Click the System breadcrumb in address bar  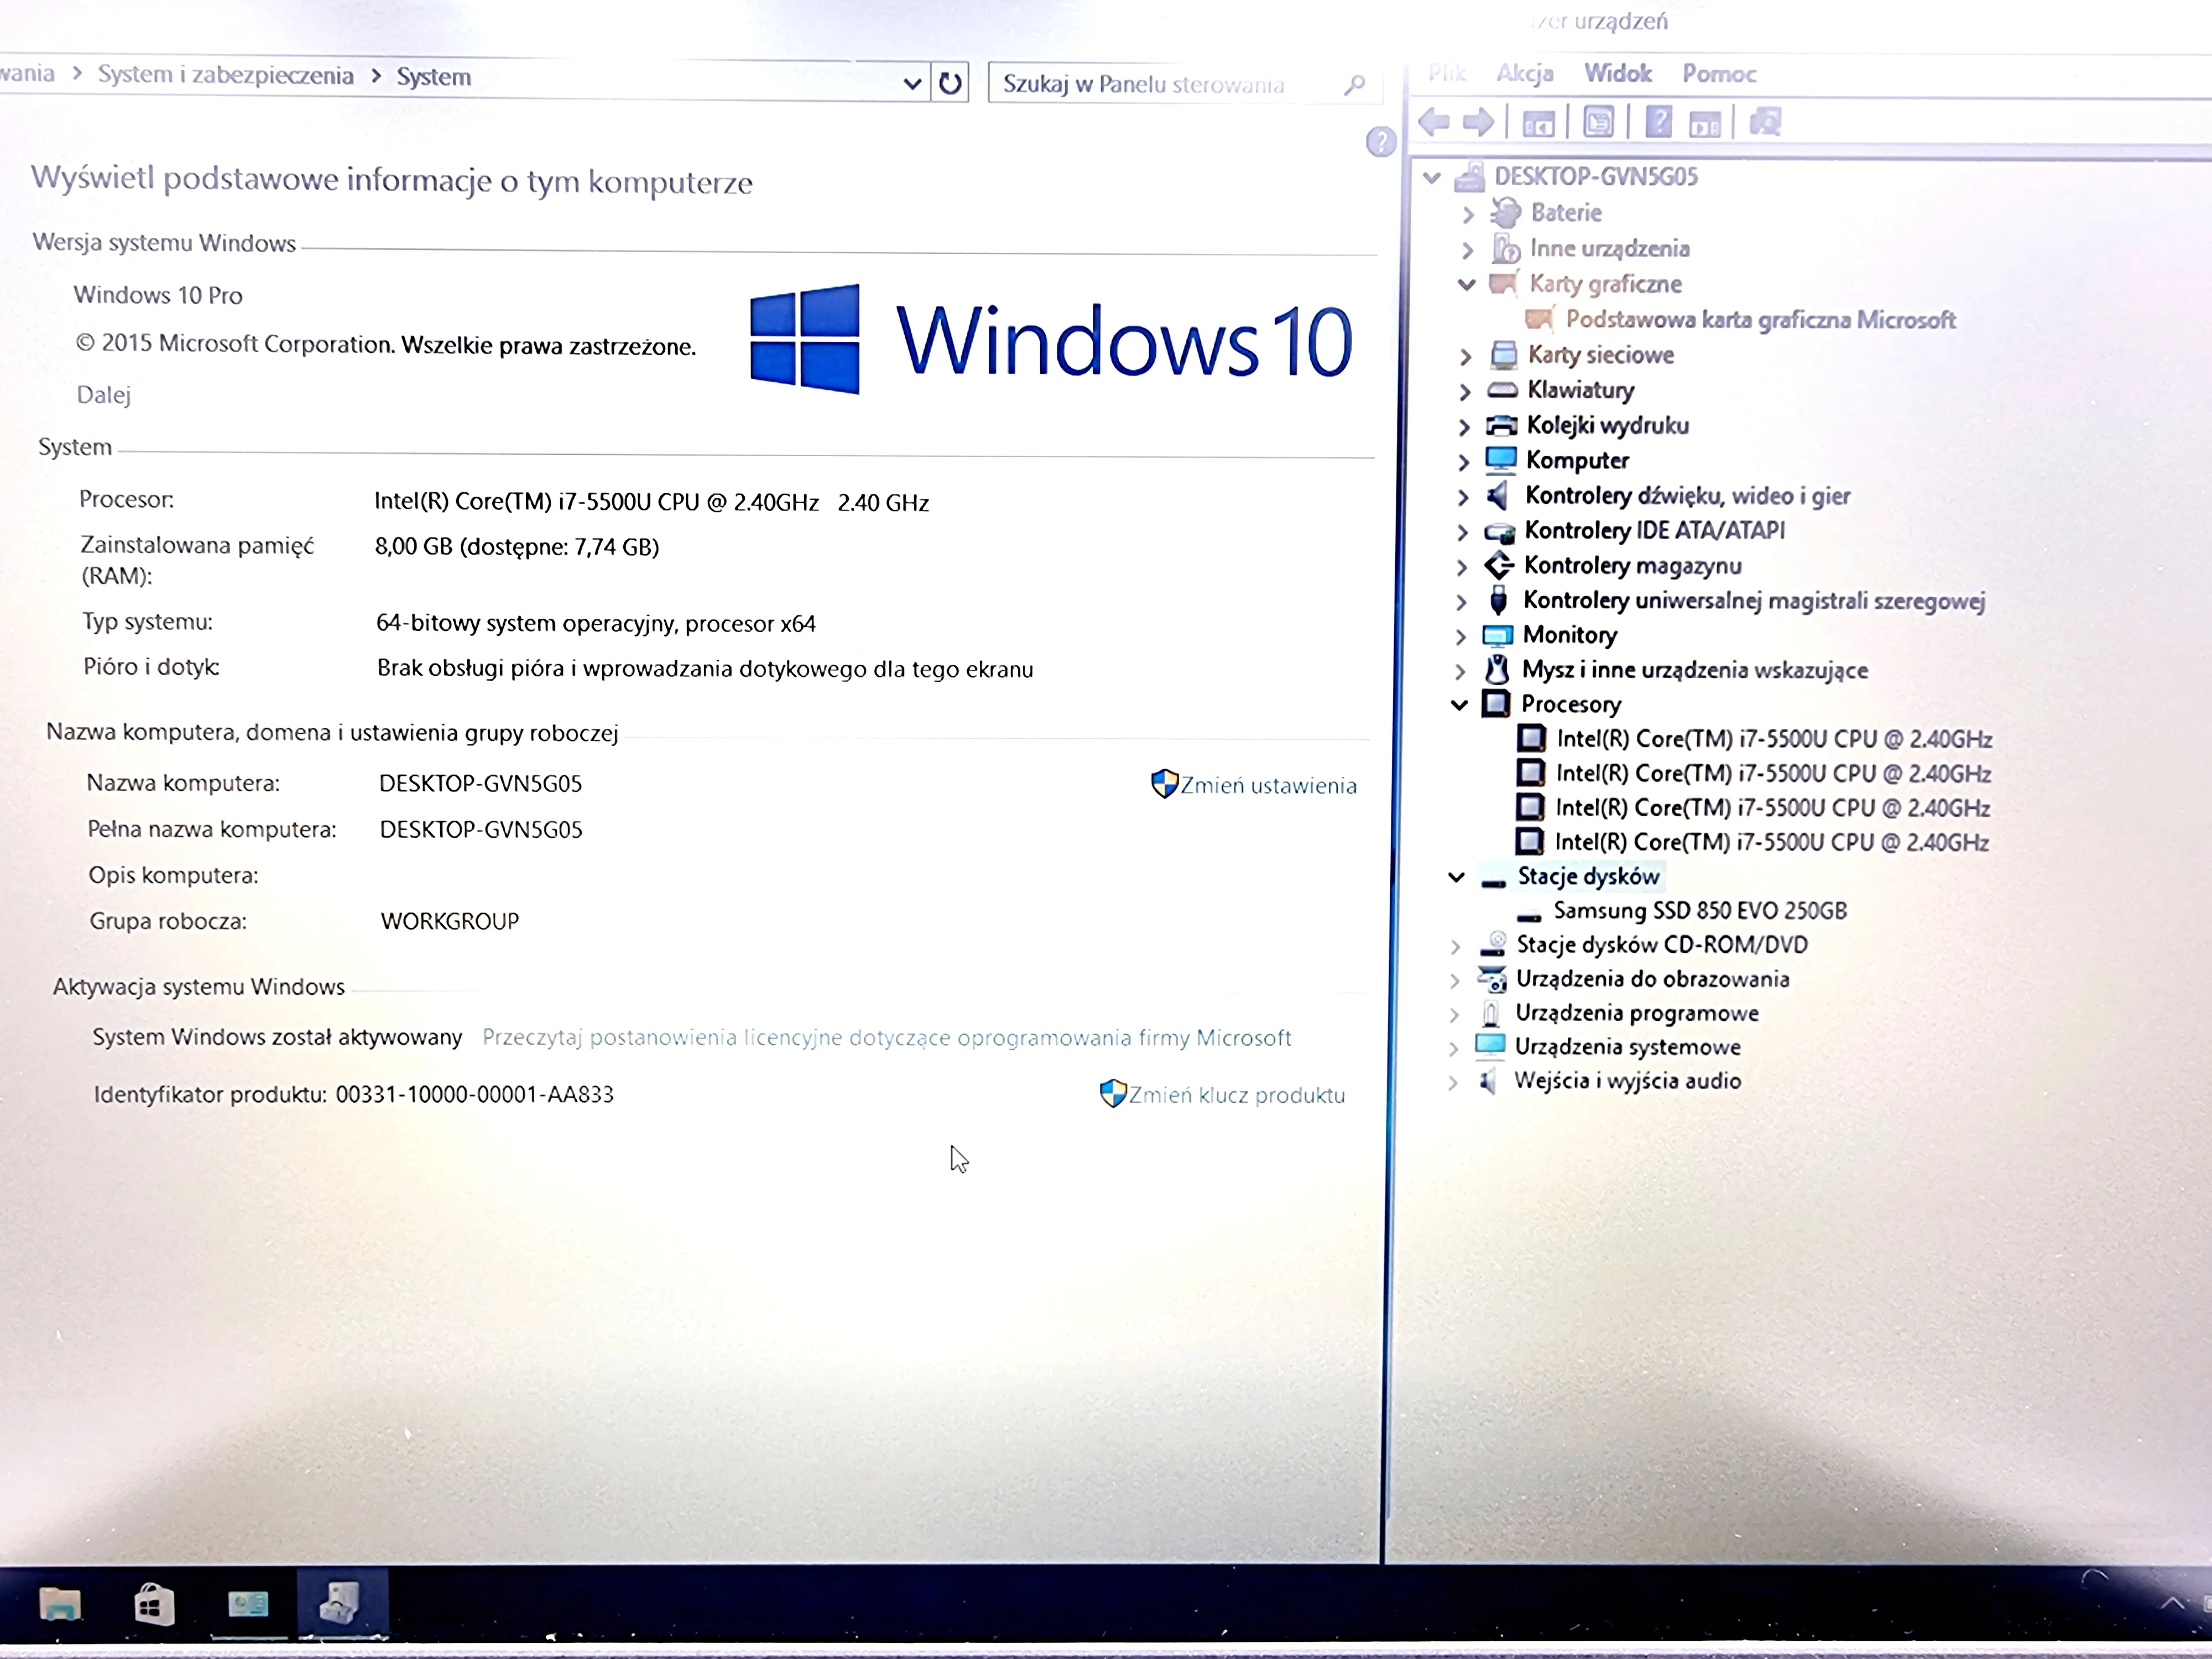point(433,77)
